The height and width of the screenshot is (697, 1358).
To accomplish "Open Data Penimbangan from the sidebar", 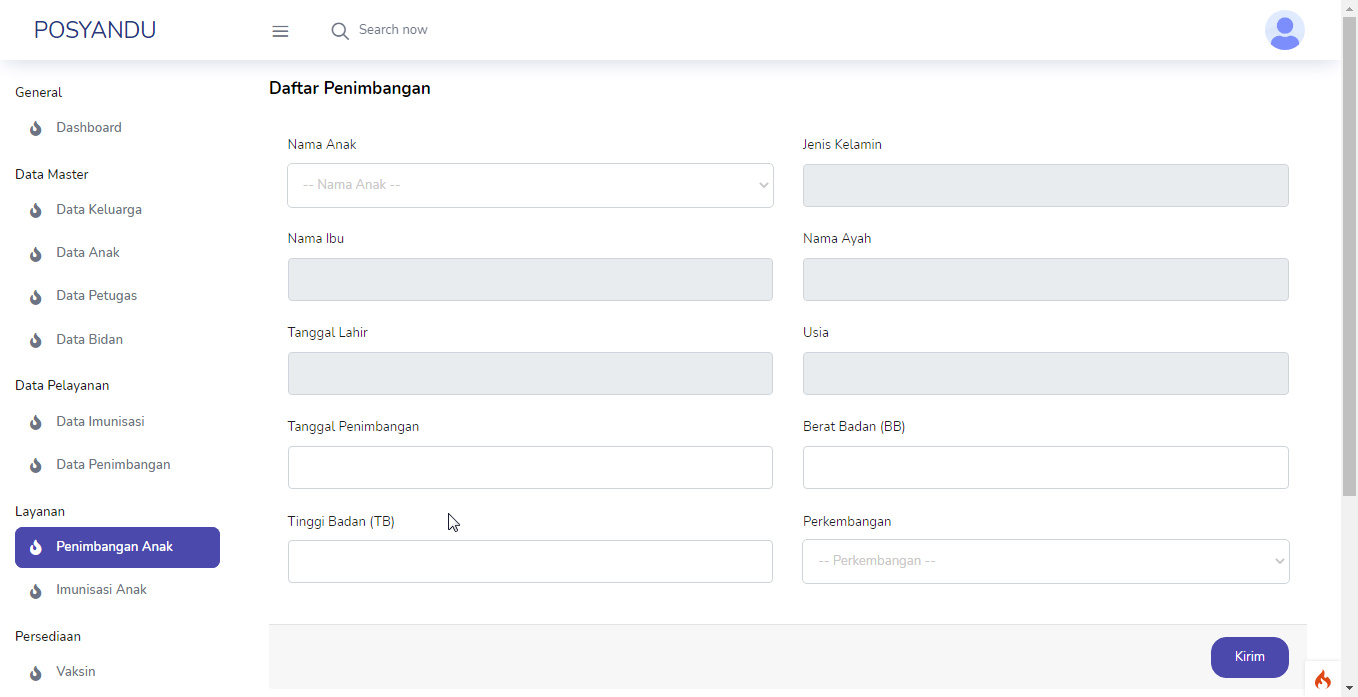I will pyautogui.click(x=114, y=464).
